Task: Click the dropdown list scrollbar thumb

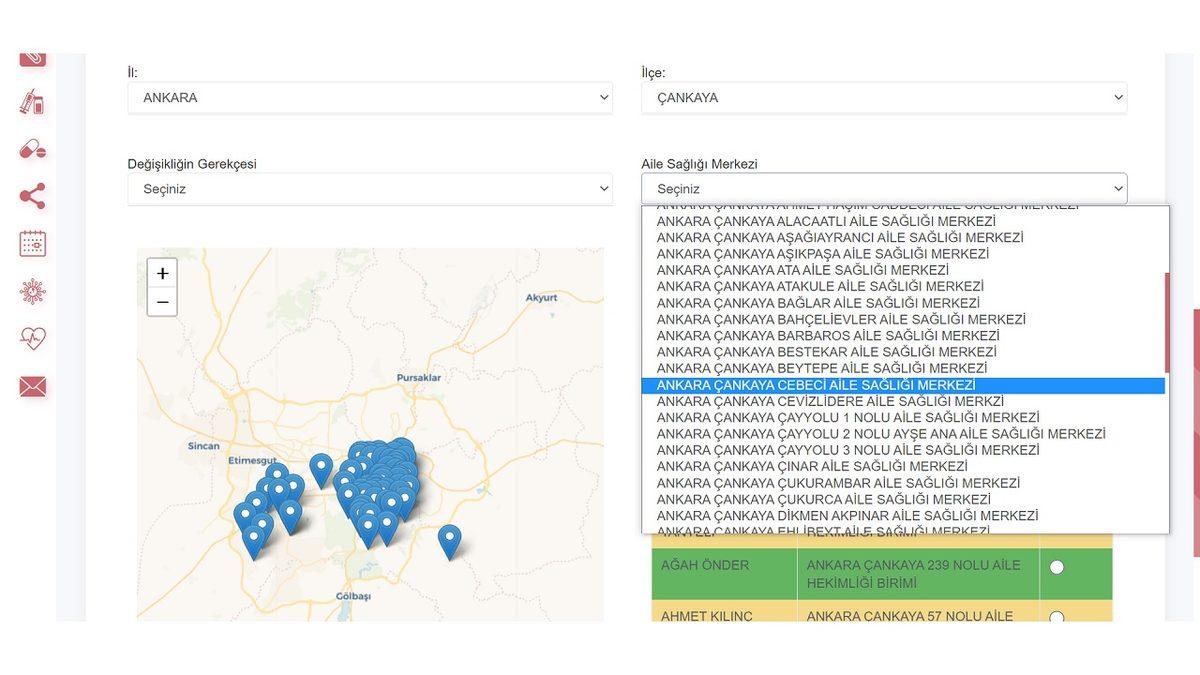Action: pyautogui.click(x=1165, y=322)
